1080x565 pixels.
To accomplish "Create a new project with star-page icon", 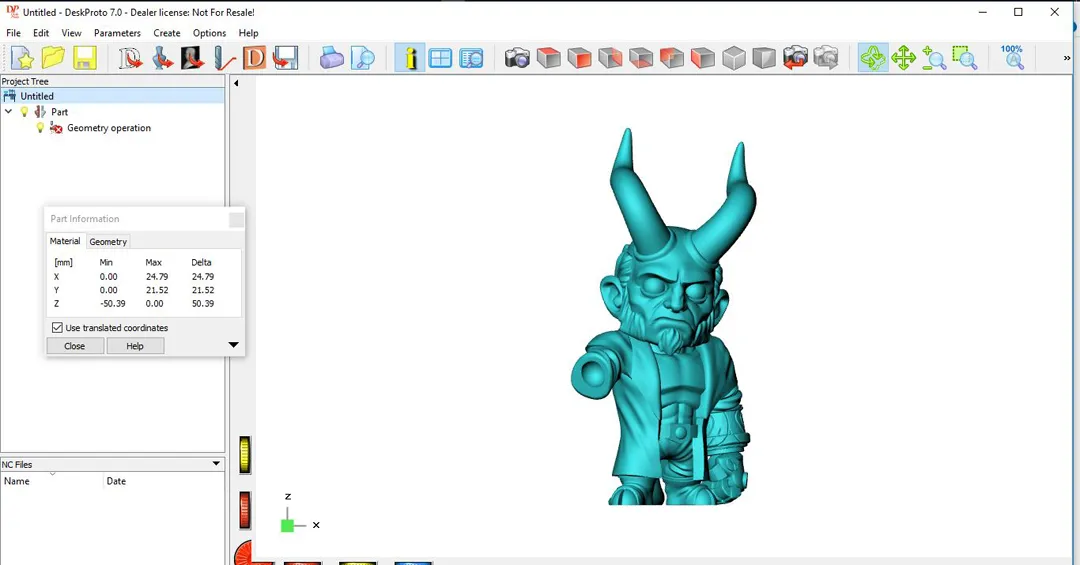I will (x=22, y=58).
